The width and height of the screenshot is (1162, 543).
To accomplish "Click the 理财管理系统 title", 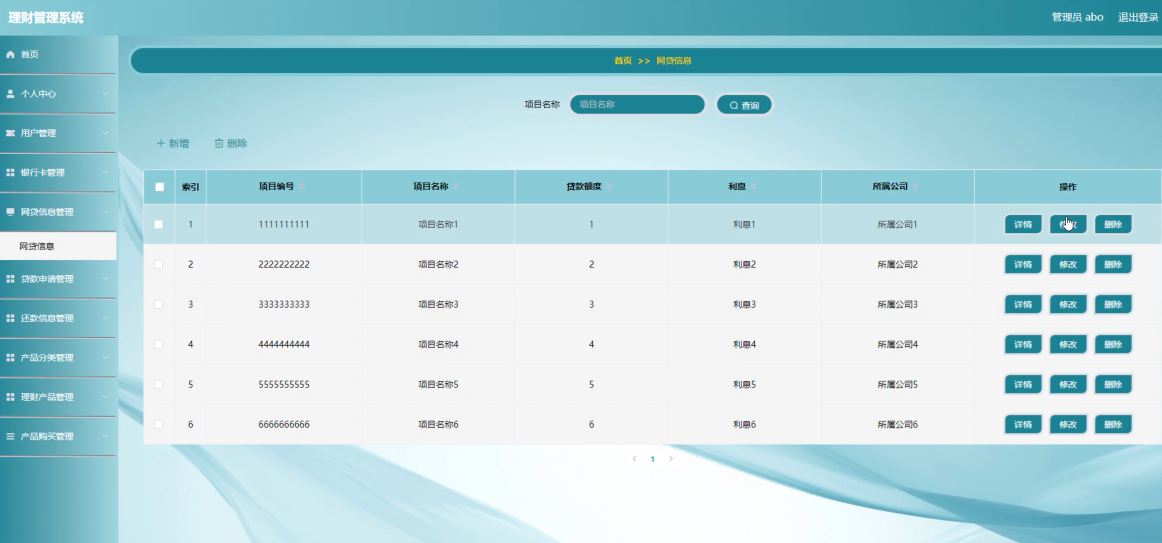I will click(46, 18).
